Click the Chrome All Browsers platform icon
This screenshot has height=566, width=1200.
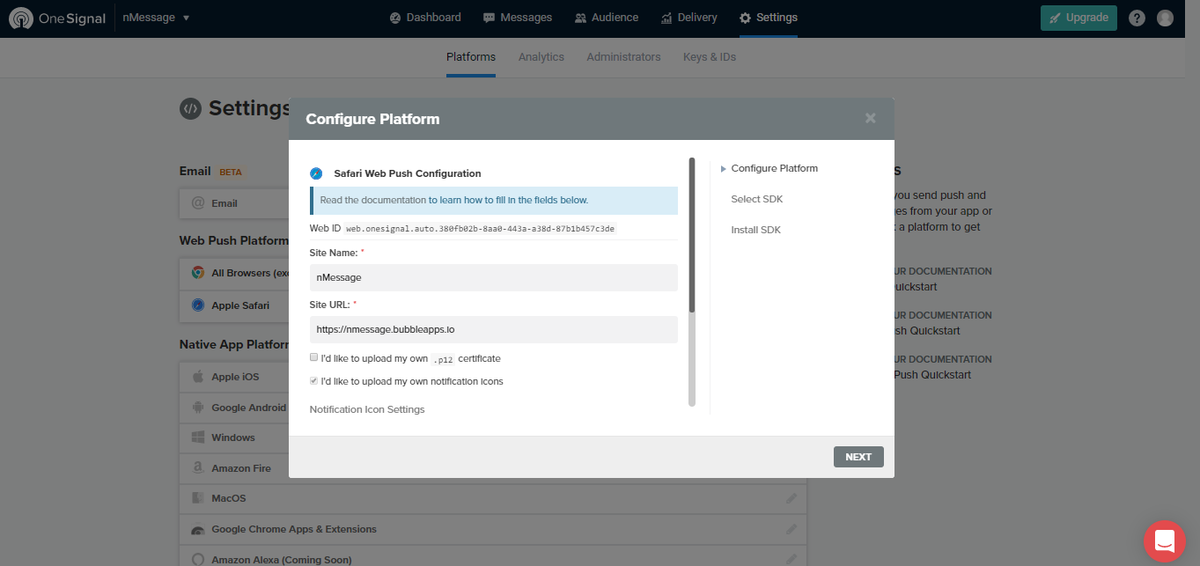click(198, 273)
